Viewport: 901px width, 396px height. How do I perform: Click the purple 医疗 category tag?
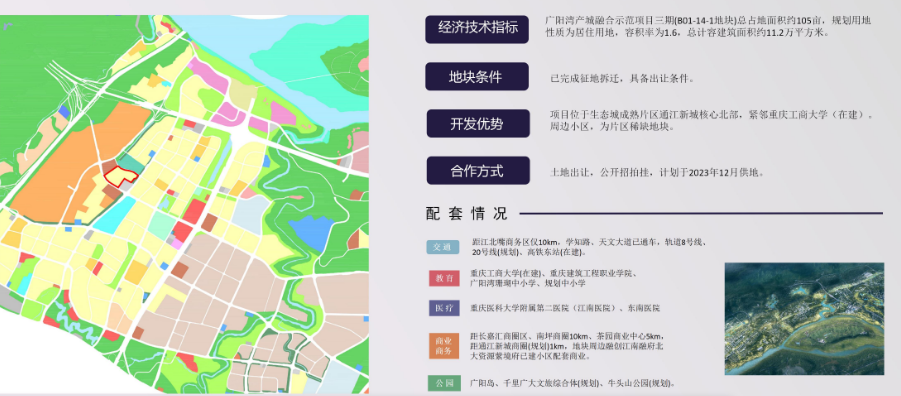pyautogui.click(x=444, y=308)
